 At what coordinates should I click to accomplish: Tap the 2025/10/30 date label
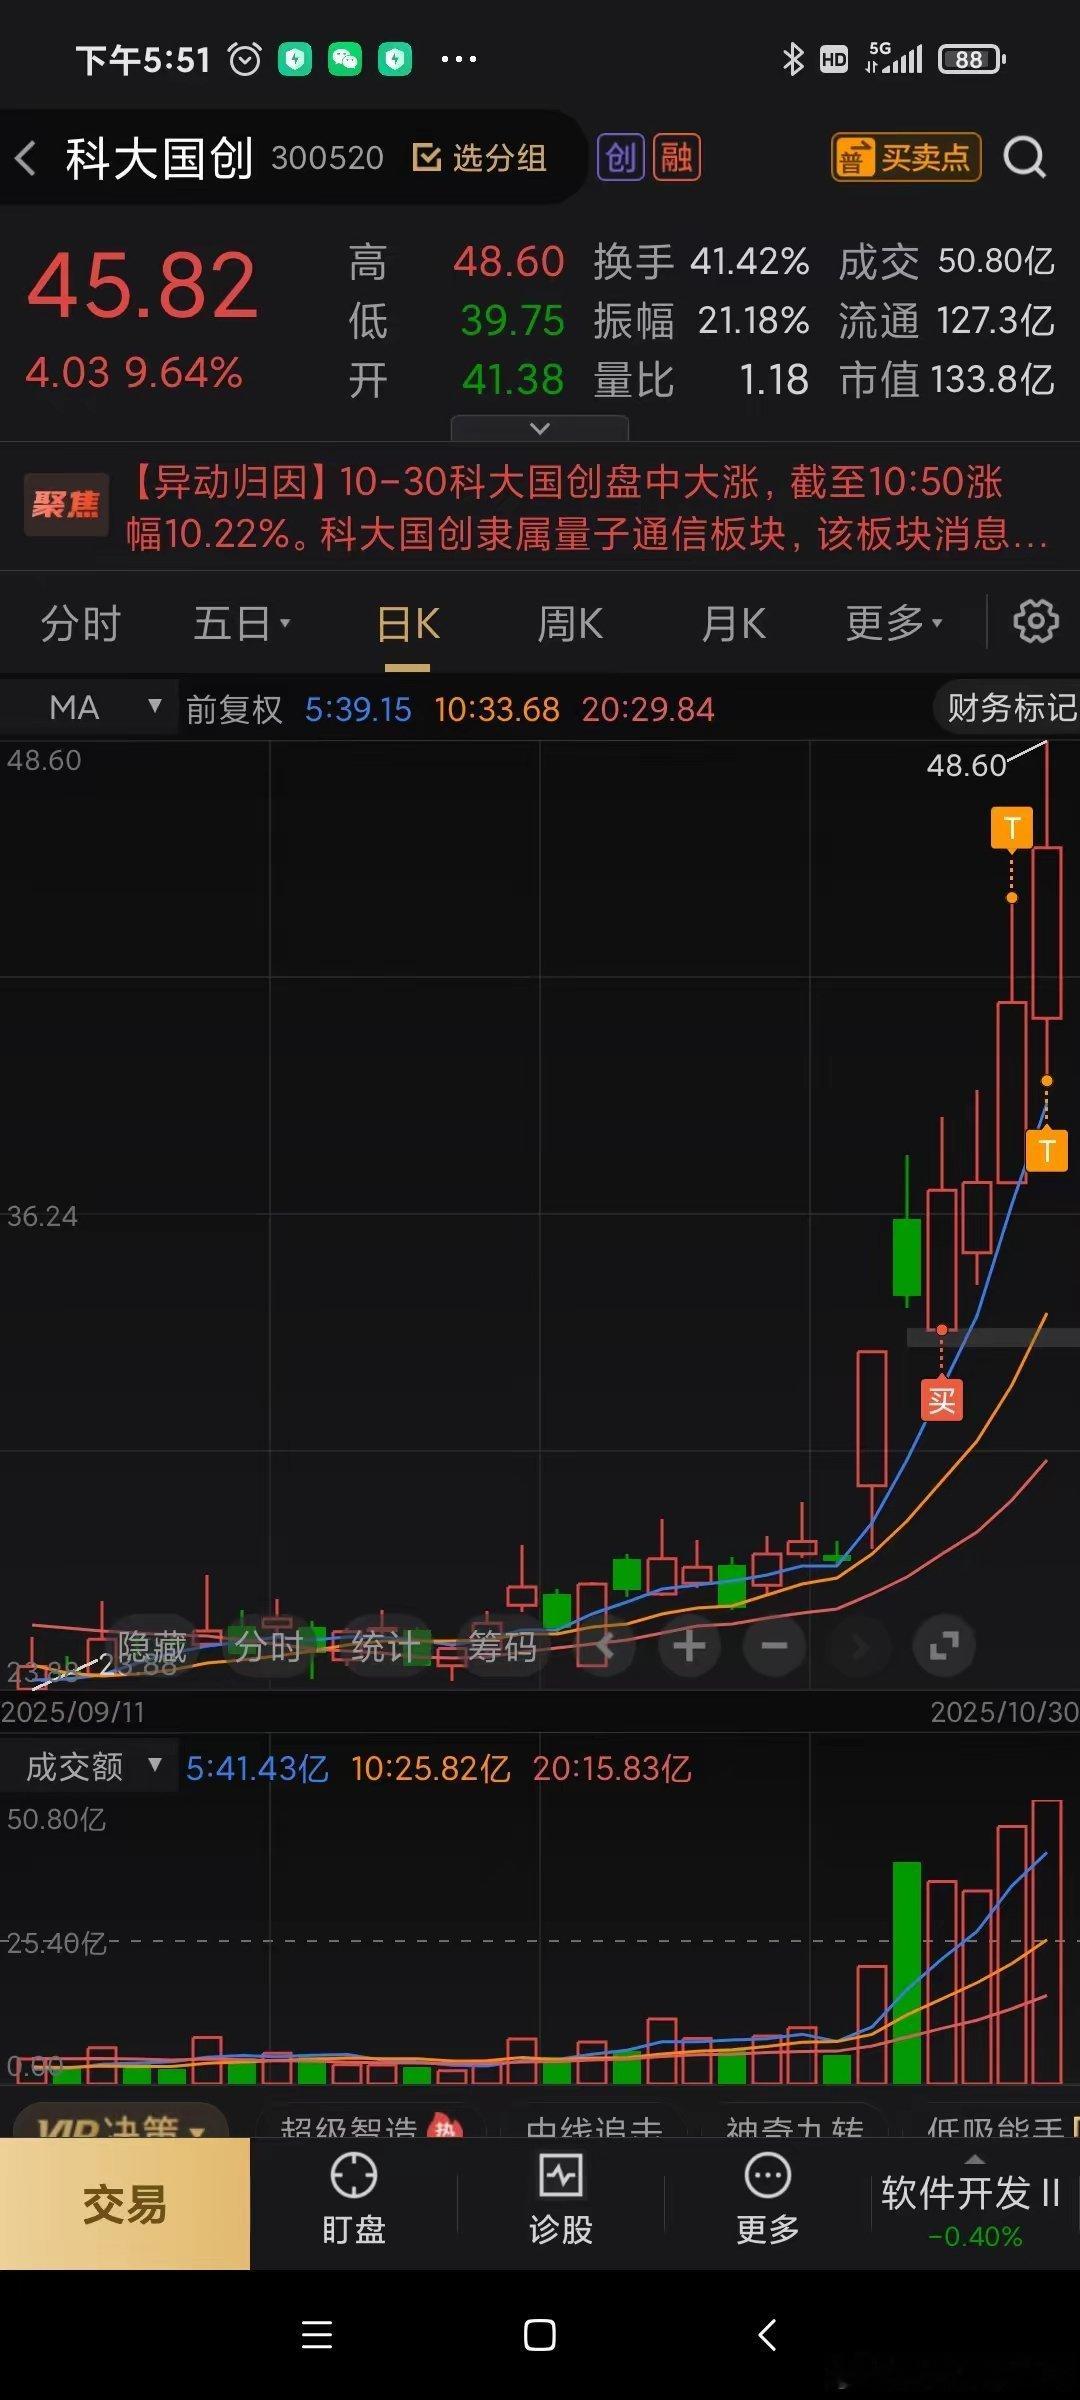[x=1004, y=1712]
